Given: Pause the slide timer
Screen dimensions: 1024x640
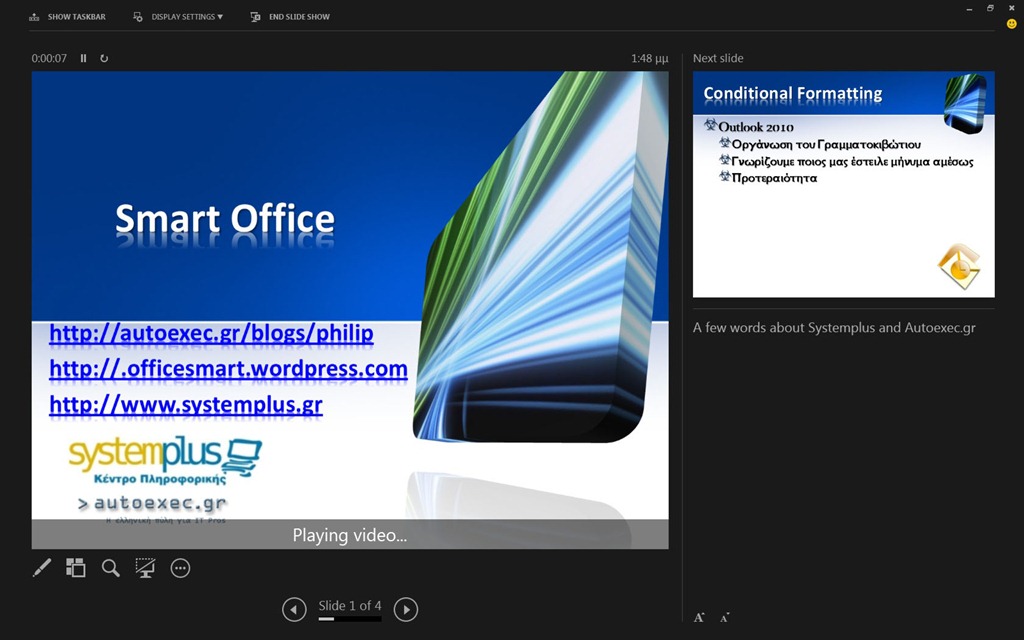Looking at the screenshot, I should pyautogui.click(x=84, y=58).
